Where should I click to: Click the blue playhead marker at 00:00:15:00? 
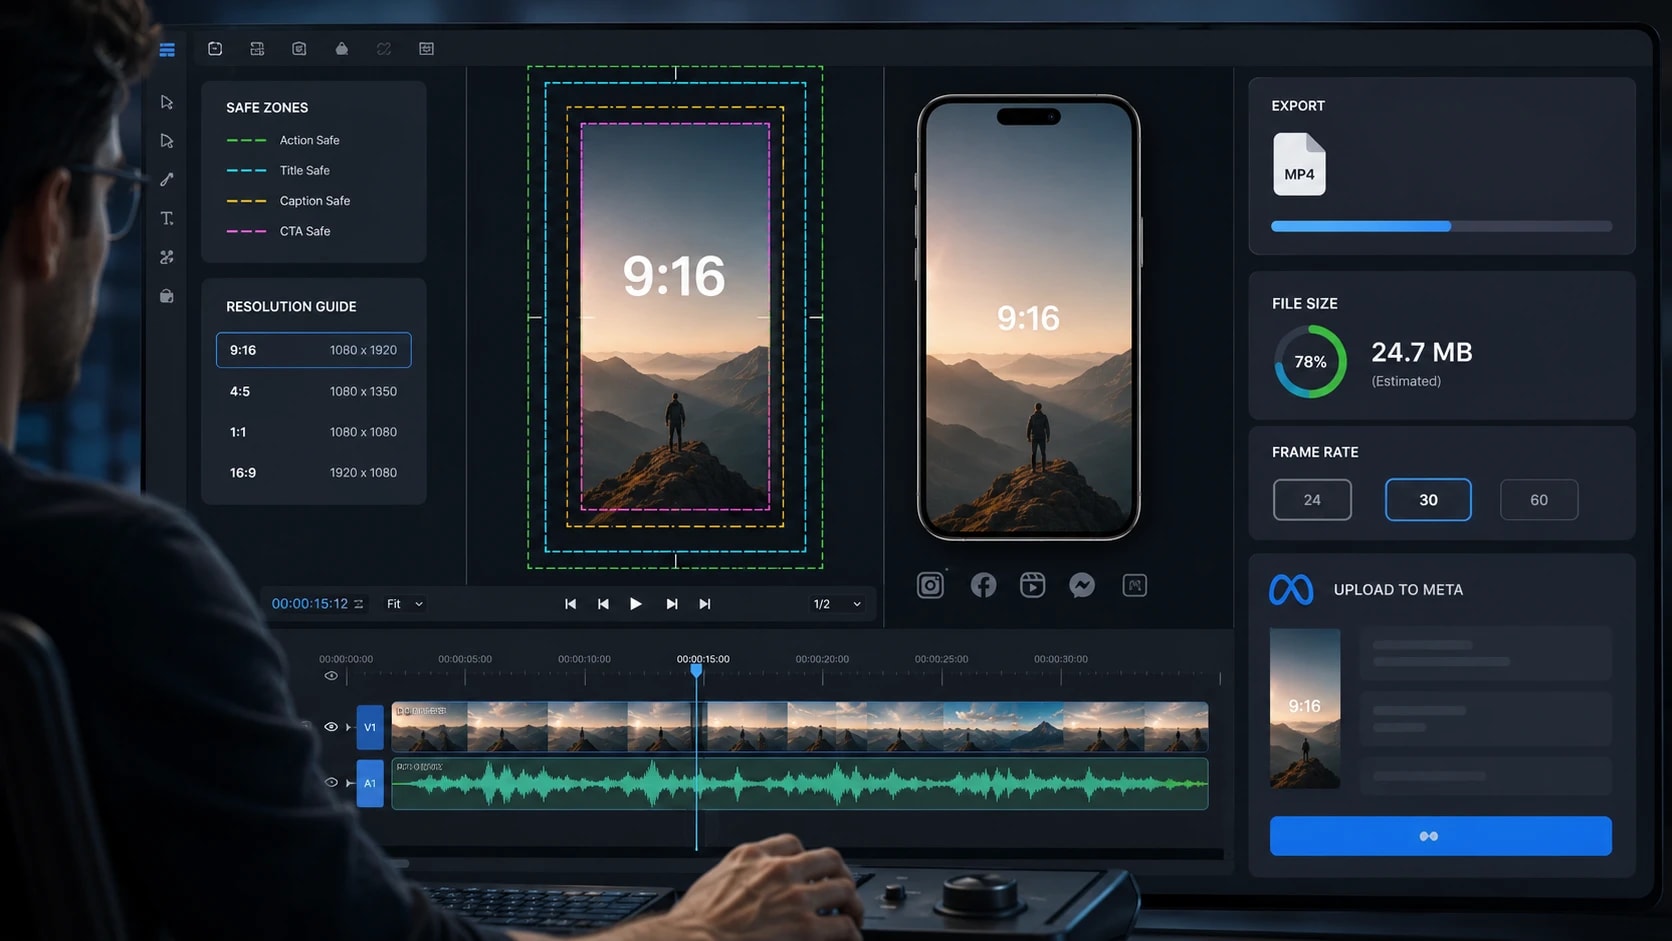(x=696, y=670)
